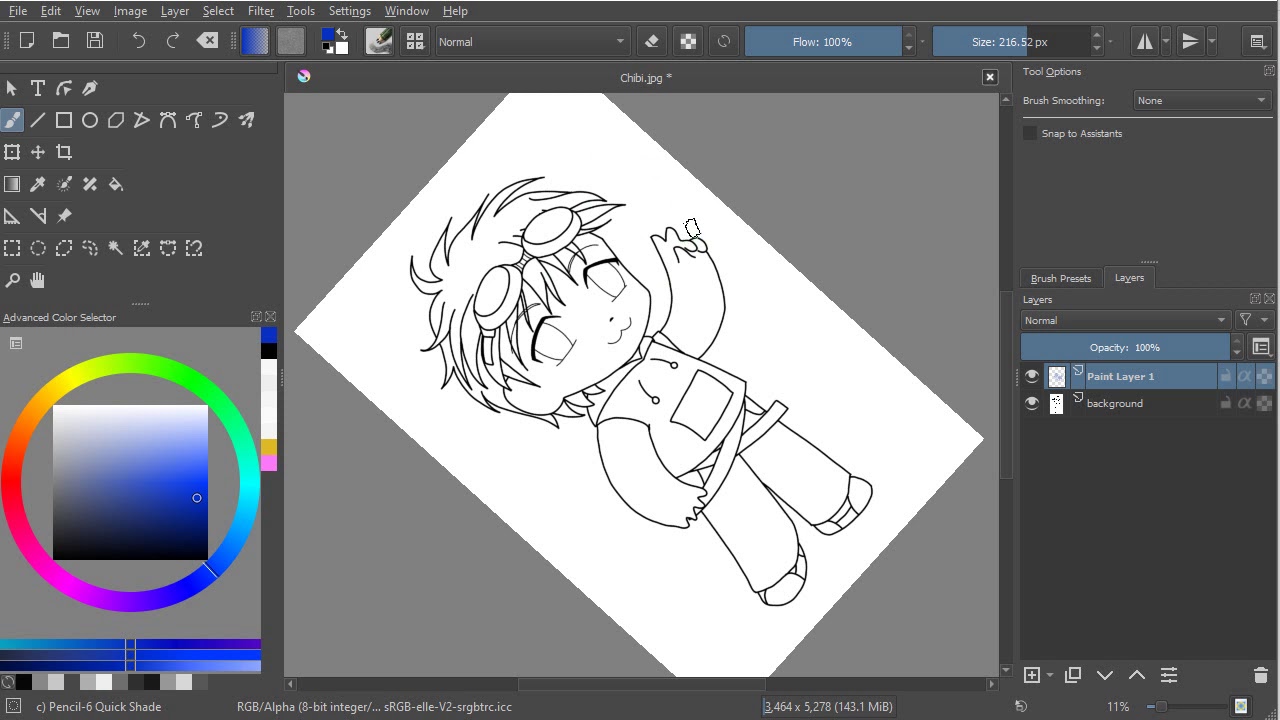1280x720 pixels.
Task: Open the horizontal mirror options arrow
Action: pos(1166,41)
